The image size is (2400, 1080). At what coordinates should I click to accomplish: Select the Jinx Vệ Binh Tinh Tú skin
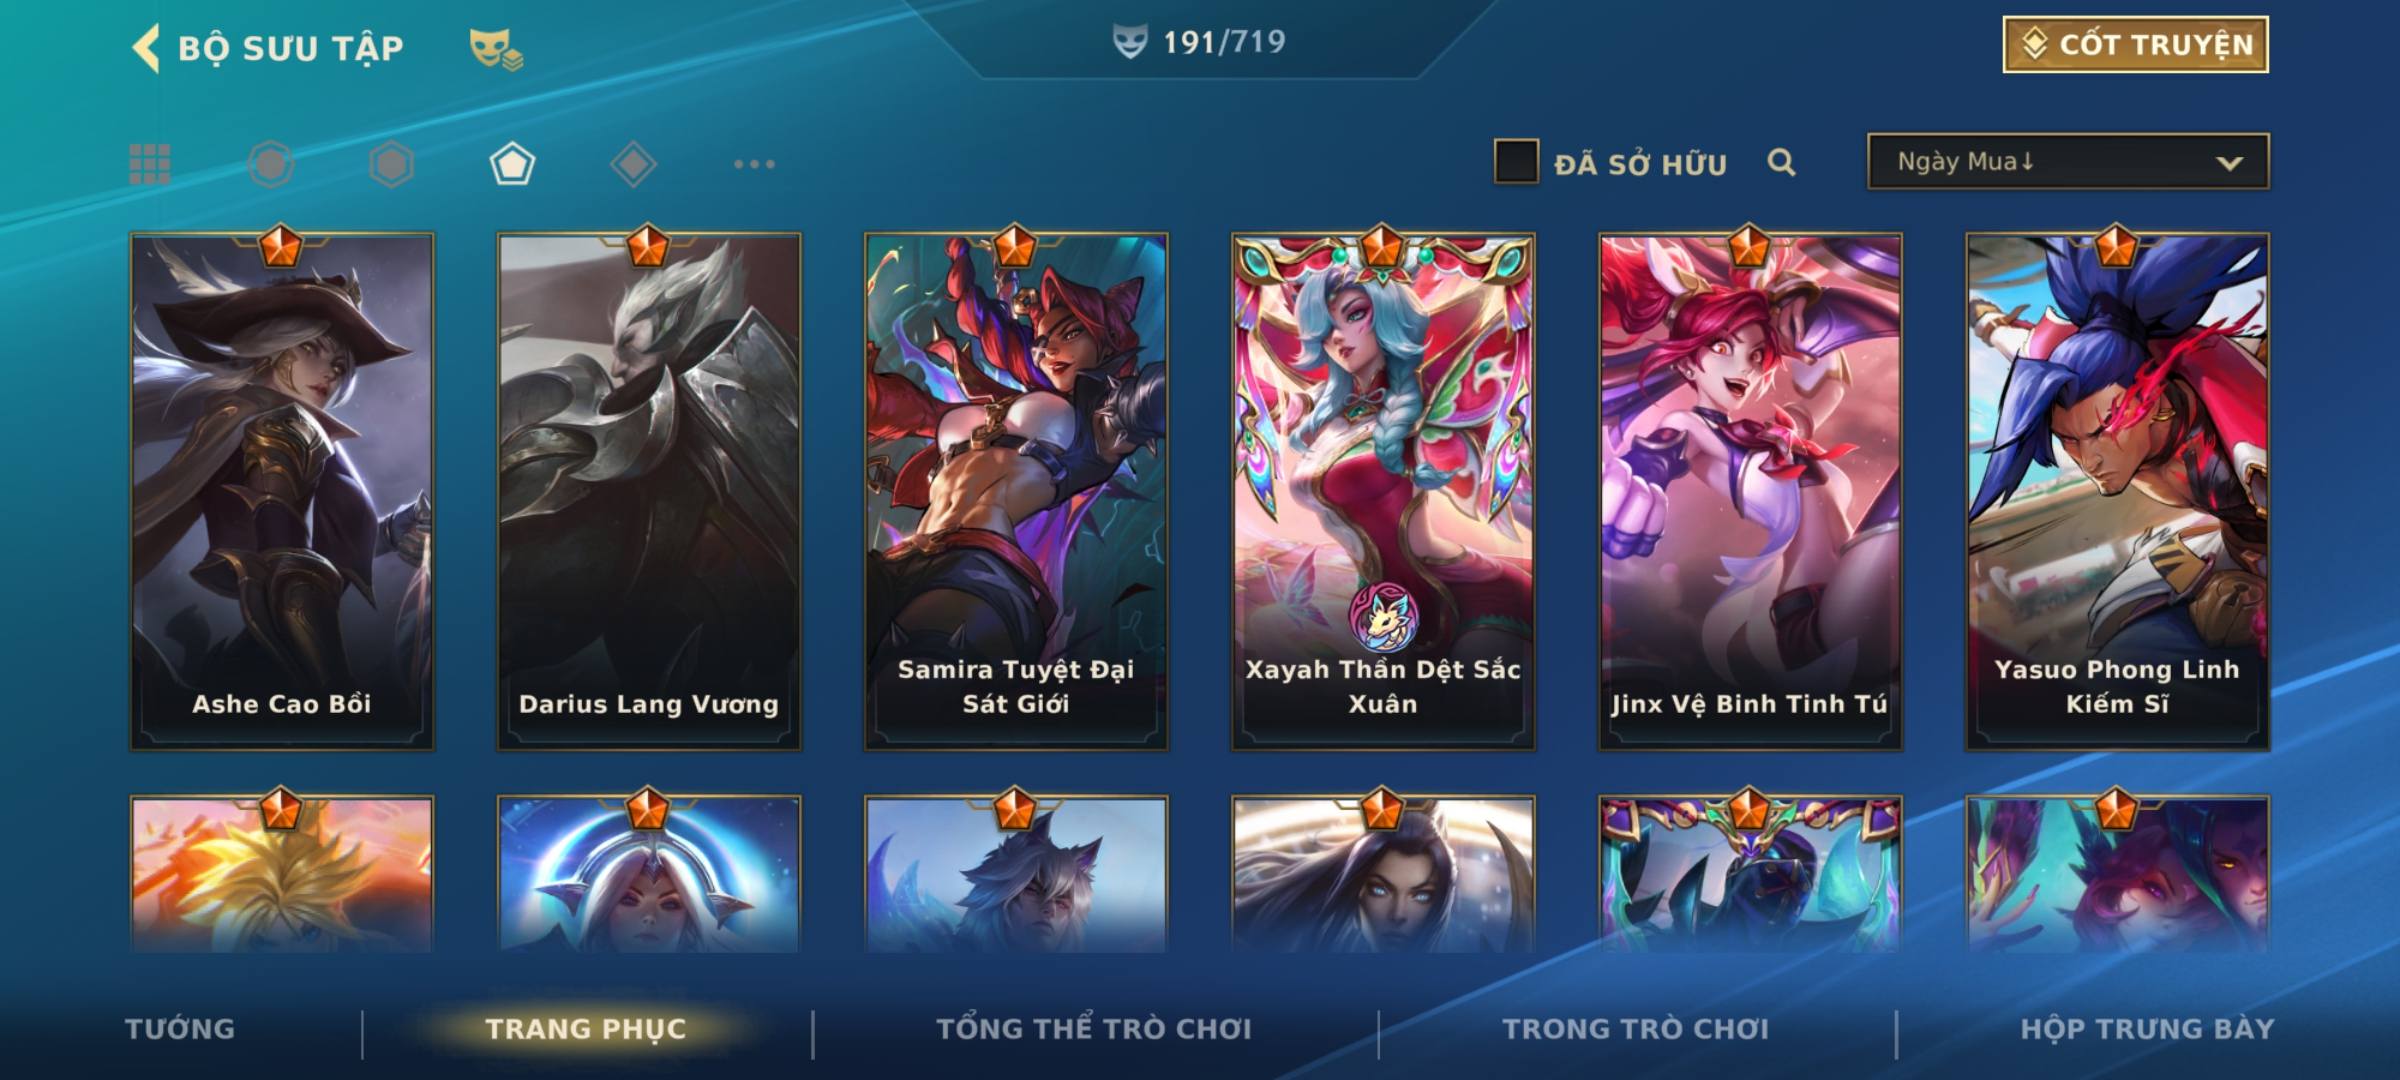(x=1750, y=491)
